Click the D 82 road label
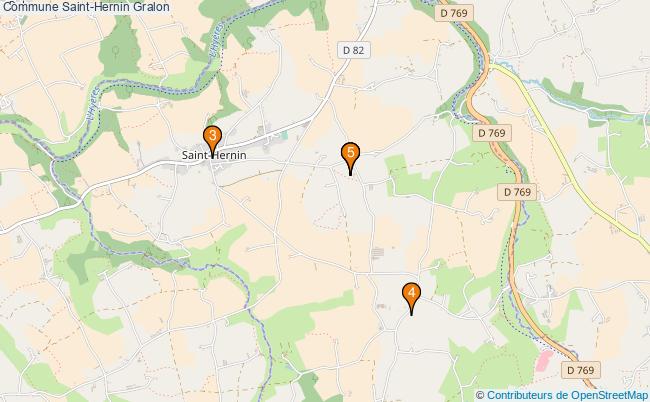 point(353,50)
